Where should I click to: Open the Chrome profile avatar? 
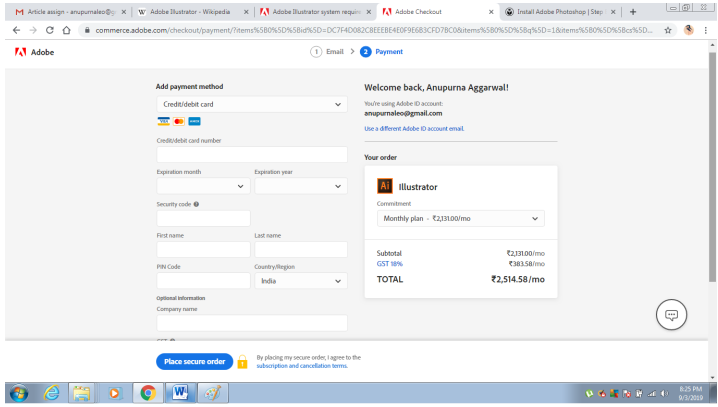point(688,30)
